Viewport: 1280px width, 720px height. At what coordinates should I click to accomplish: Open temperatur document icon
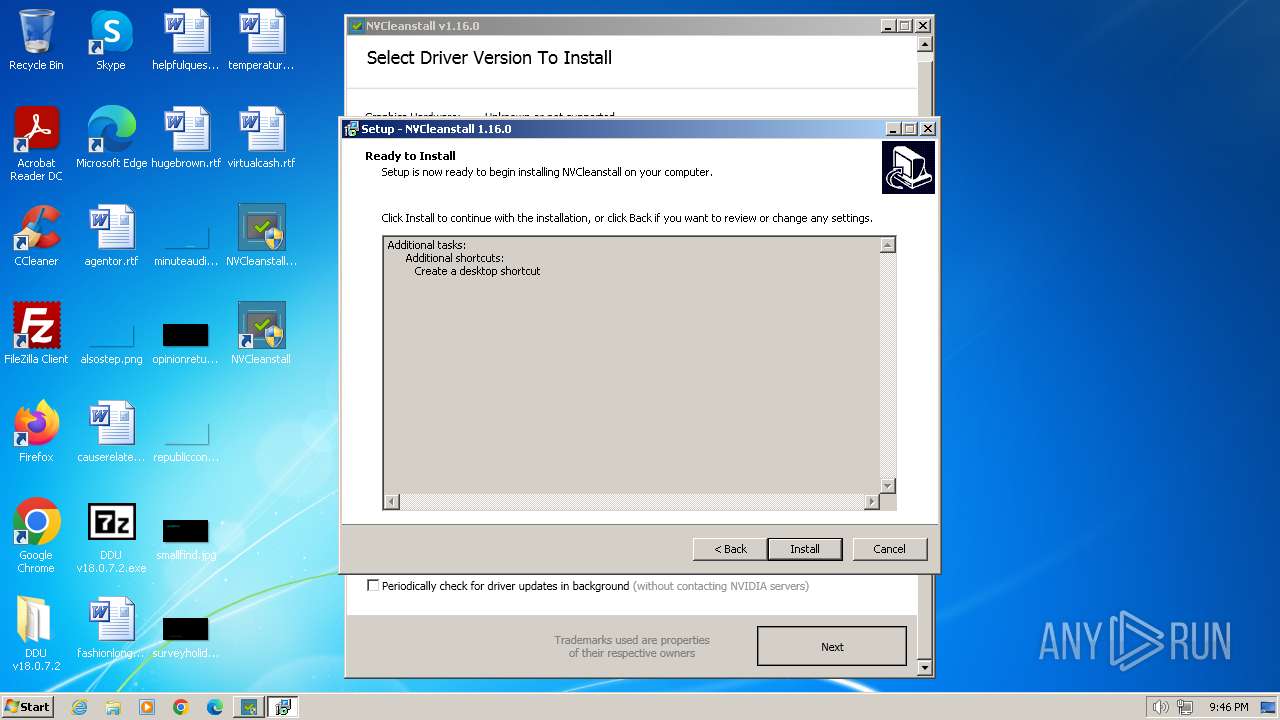[261, 40]
